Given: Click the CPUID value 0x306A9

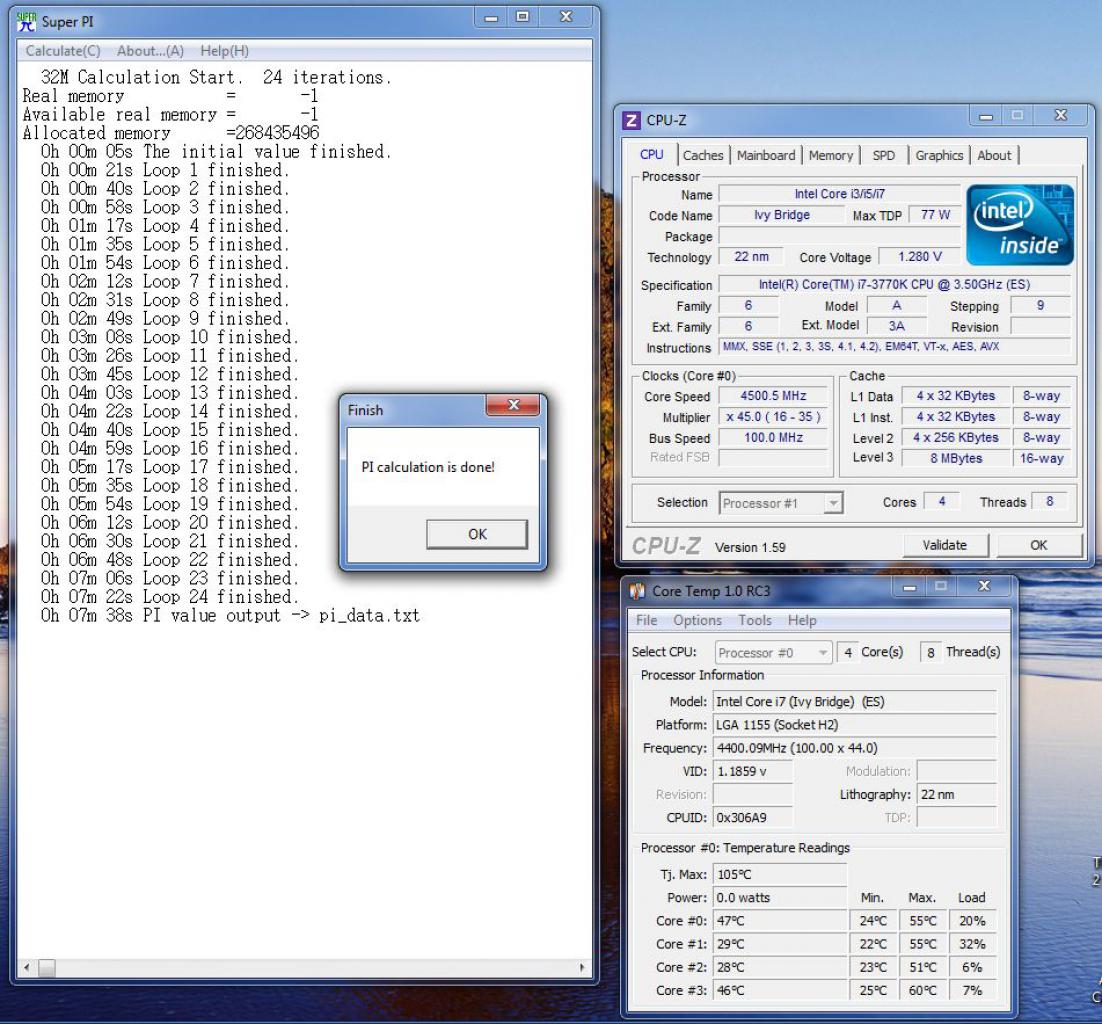Looking at the screenshot, I should [753, 817].
